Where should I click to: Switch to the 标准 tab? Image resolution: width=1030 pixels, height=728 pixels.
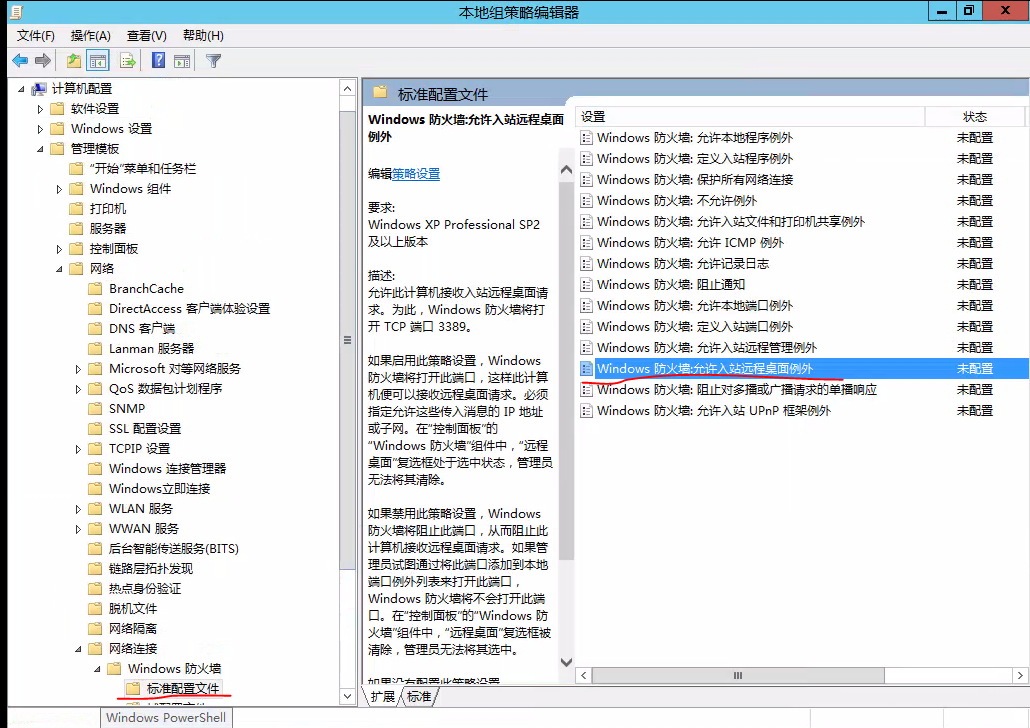pyautogui.click(x=419, y=696)
